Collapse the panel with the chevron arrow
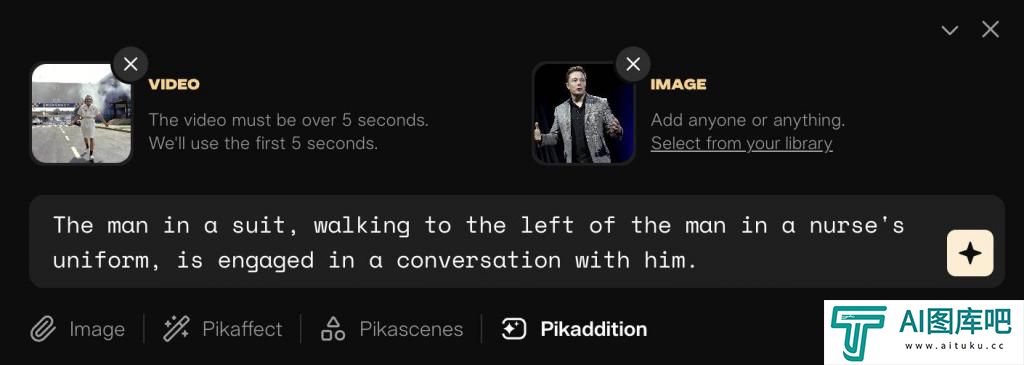The height and width of the screenshot is (365, 1024). click(950, 30)
